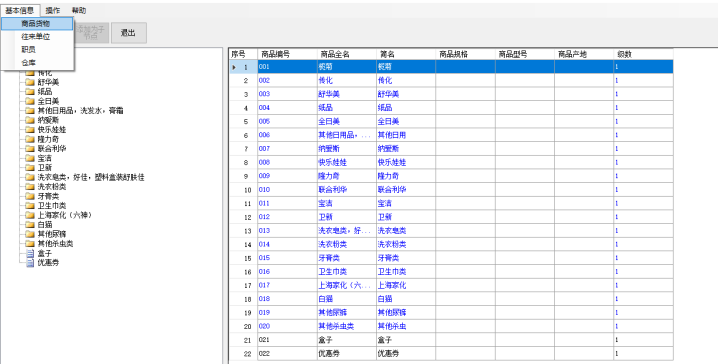Click the document icon beside 盒子

[30, 253]
